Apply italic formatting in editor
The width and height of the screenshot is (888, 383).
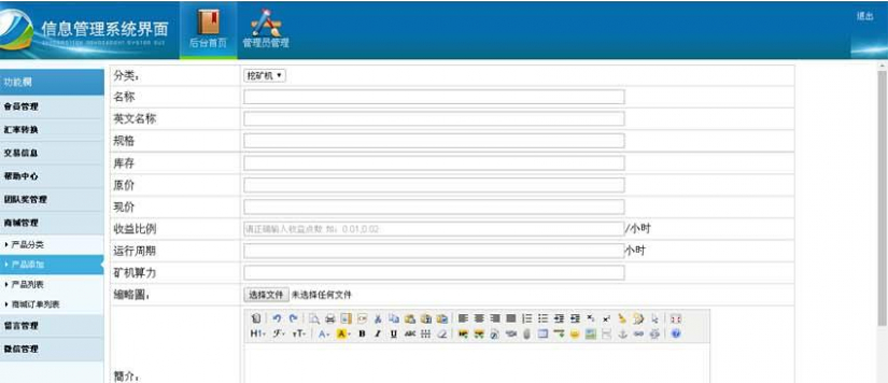tap(378, 334)
